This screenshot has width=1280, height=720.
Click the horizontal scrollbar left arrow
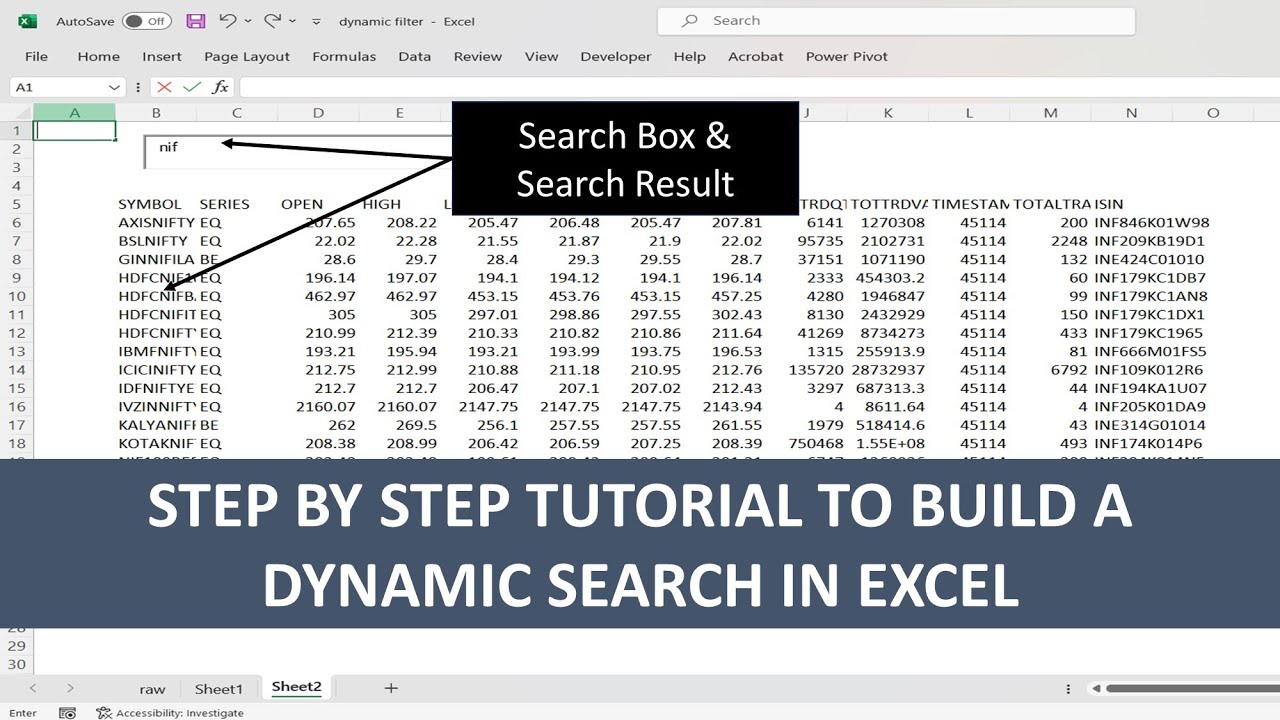pyautogui.click(x=1096, y=688)
